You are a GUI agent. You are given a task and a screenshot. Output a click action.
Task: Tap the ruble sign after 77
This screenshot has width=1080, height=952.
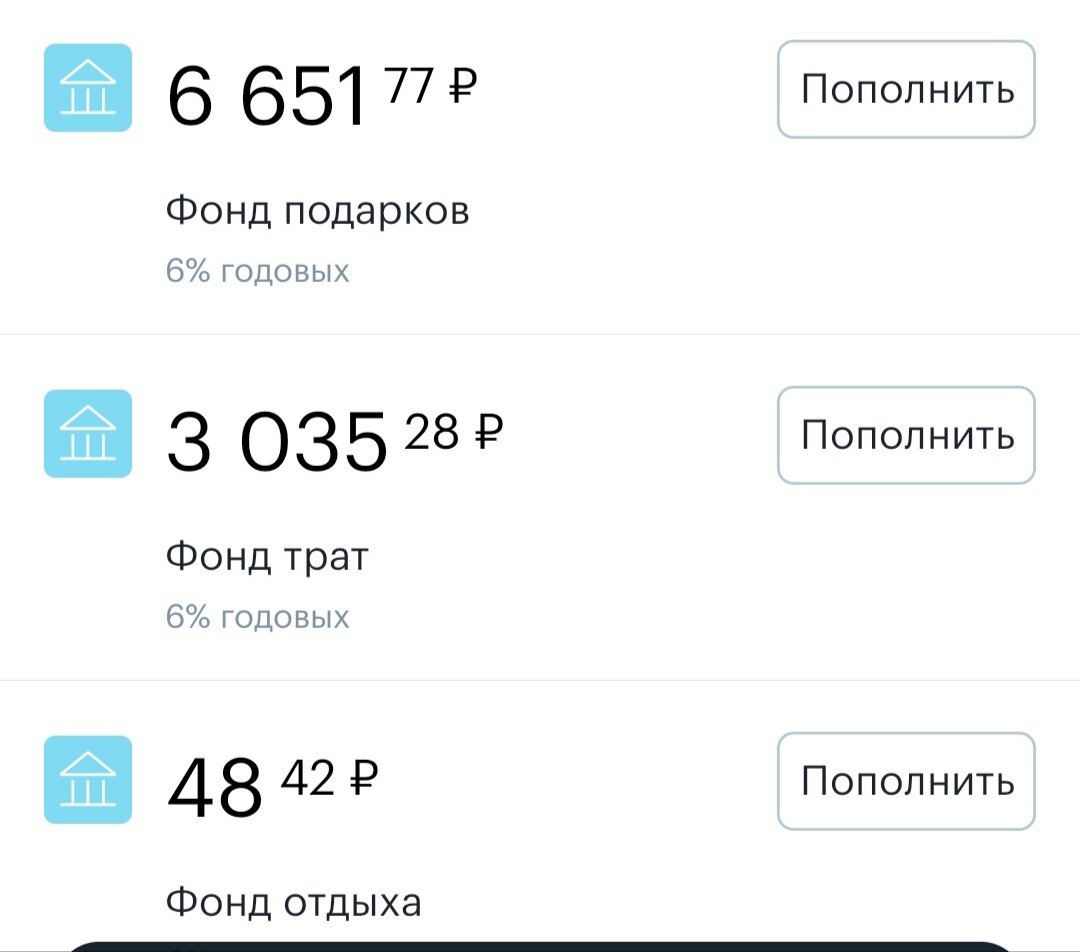coord(463,85)
